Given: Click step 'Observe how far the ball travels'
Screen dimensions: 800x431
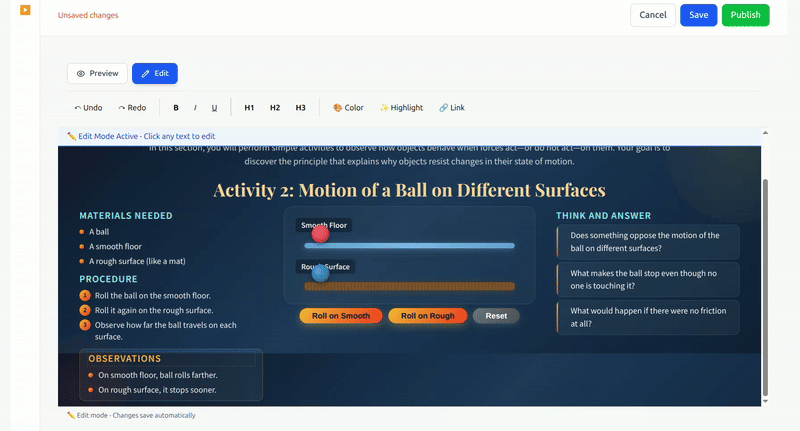Looking at the screenshot, I should tap(165, 331).
